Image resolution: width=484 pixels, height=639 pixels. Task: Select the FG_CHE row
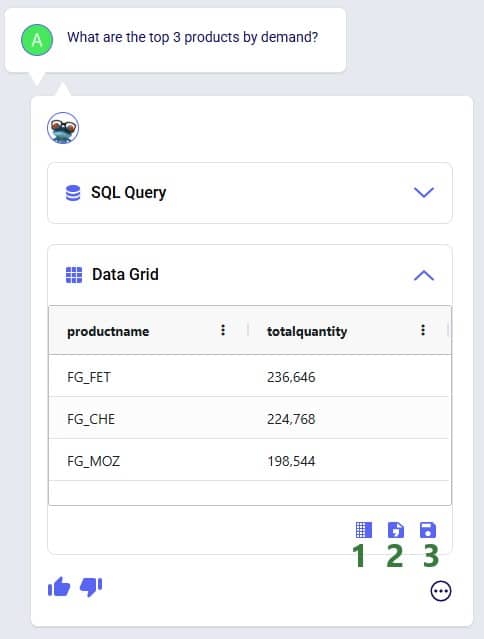[x=249, y=419]
